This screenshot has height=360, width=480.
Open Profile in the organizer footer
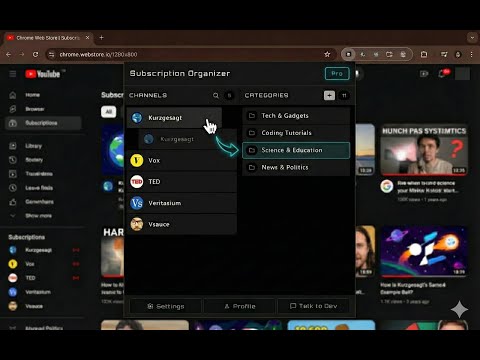coord(240,306)
